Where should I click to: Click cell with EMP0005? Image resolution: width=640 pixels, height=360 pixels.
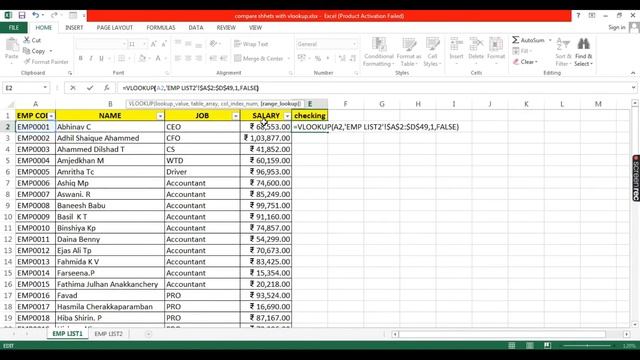pyautogui.click(x=35, y=172)
